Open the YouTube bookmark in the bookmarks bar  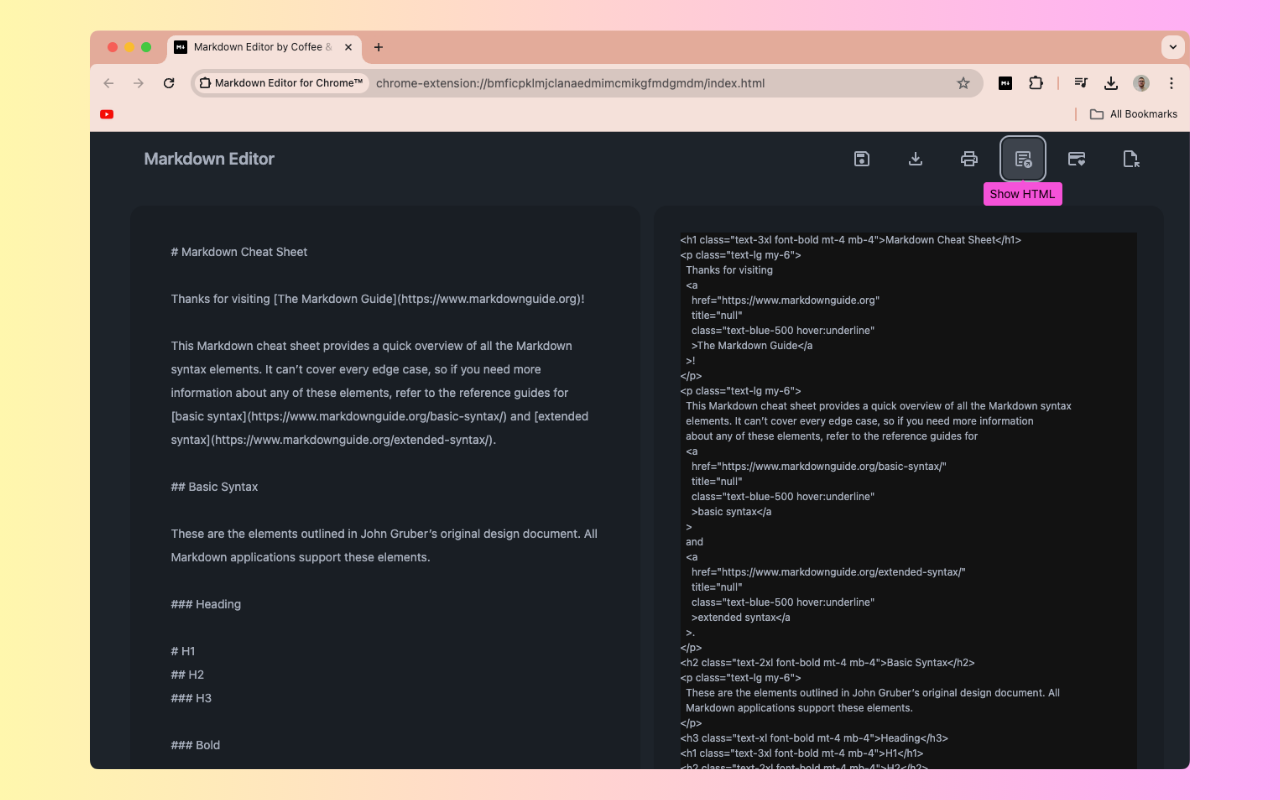(x=106, y=114)
